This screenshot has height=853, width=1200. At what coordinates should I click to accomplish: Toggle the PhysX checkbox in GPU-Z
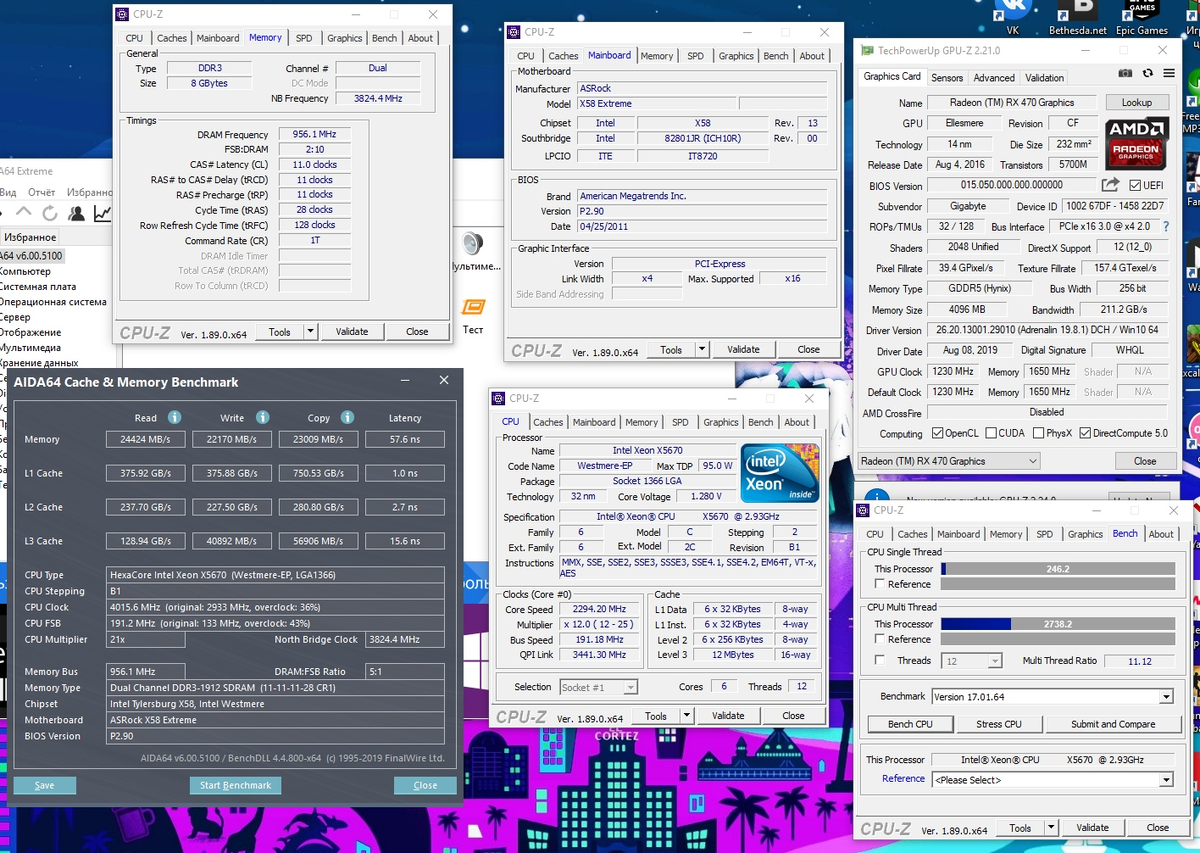[1037, 433]
